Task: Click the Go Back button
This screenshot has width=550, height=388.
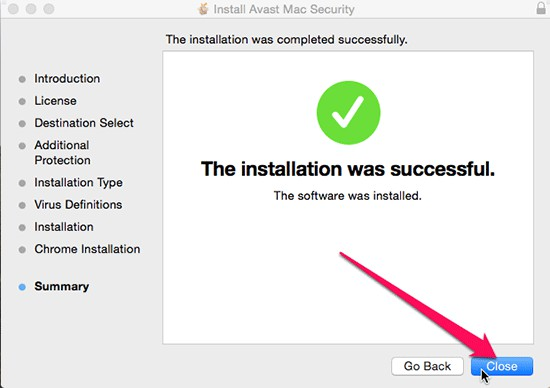Action: pyautogui.click(x=427, y=366)
